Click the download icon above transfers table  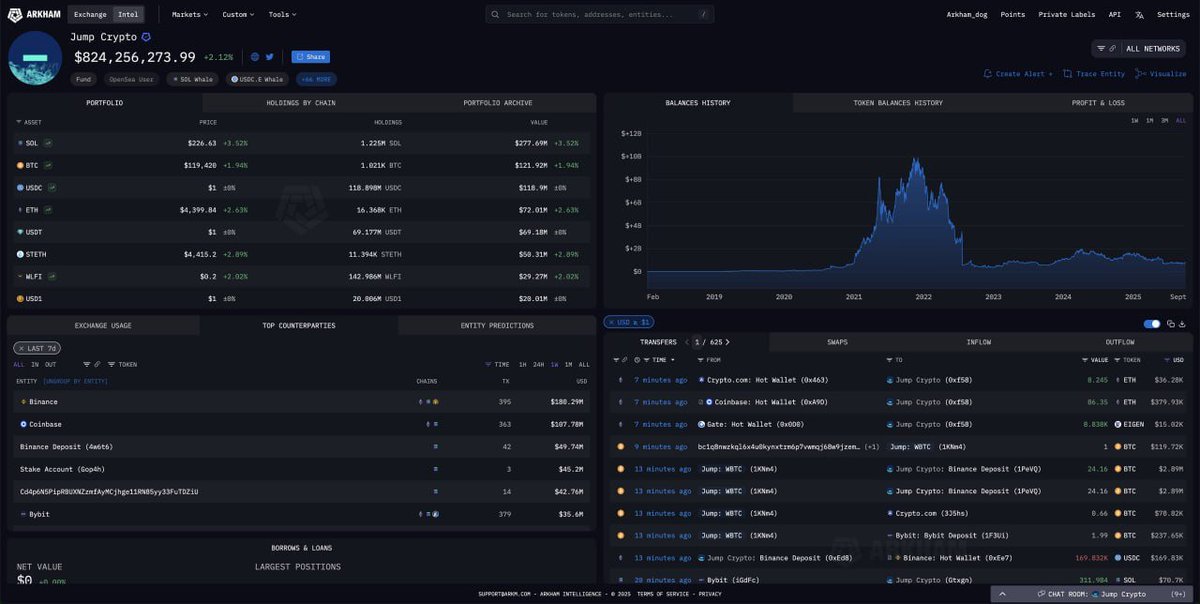point(1183,323)
